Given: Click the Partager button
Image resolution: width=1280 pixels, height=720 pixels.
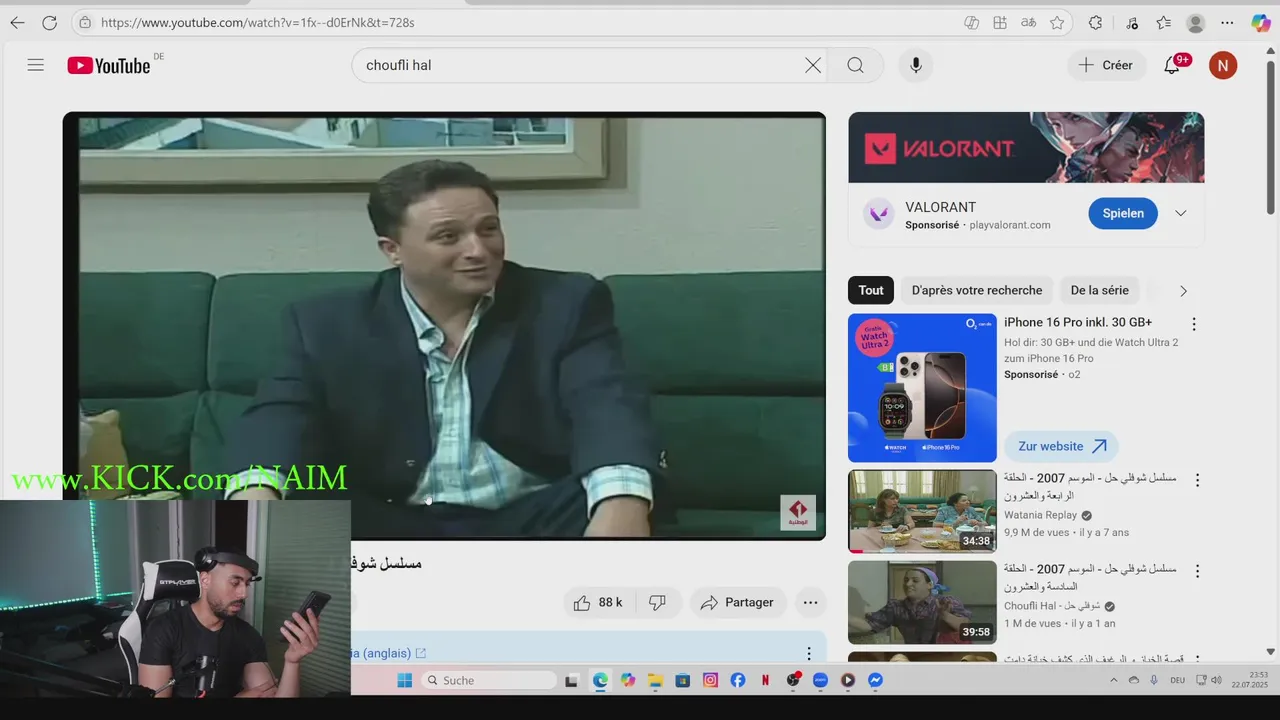Looking at the screenshot, I should (x=737, y=602).
